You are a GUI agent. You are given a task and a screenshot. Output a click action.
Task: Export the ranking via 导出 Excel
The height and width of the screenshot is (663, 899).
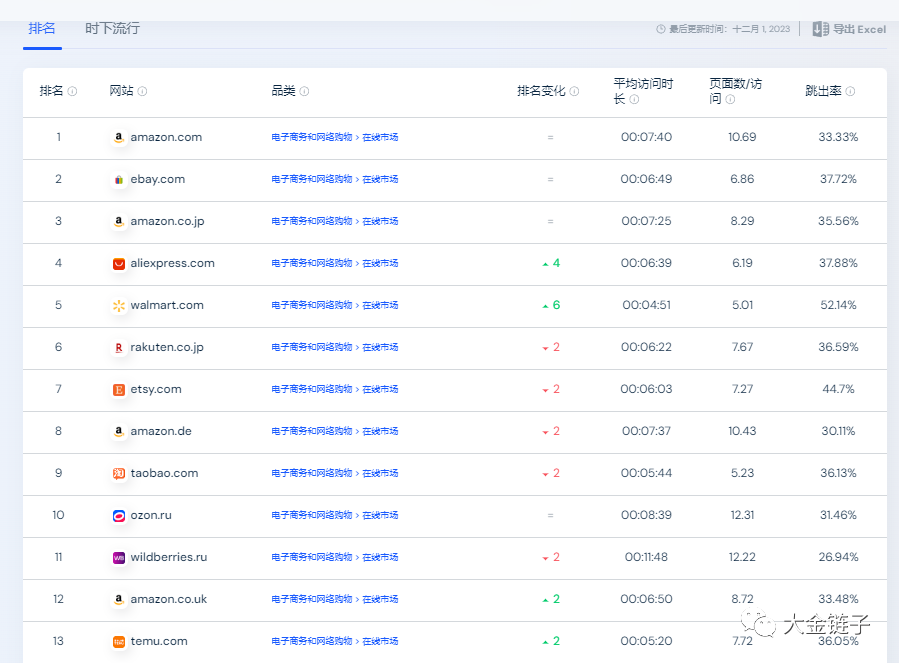pyautogui.click(x=849, y=29)
